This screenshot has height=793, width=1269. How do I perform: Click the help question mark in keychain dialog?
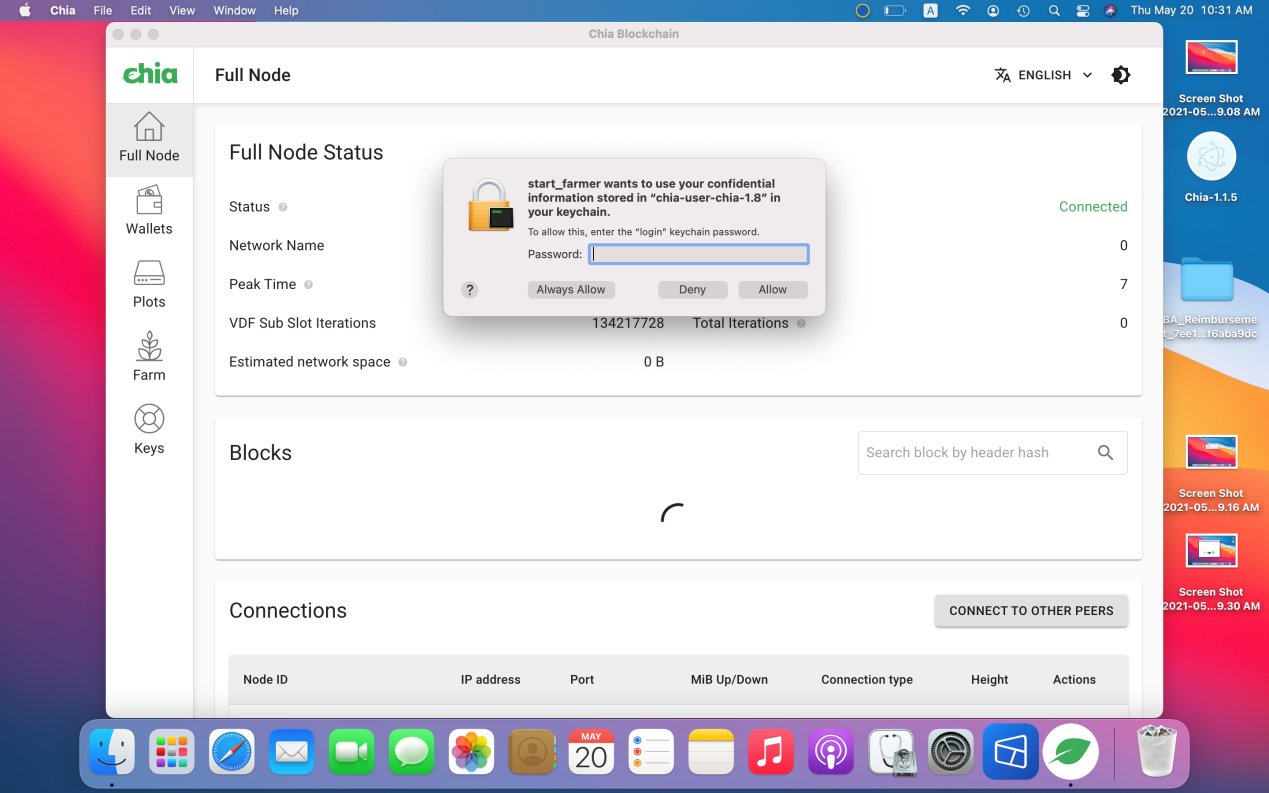[470, 290]
